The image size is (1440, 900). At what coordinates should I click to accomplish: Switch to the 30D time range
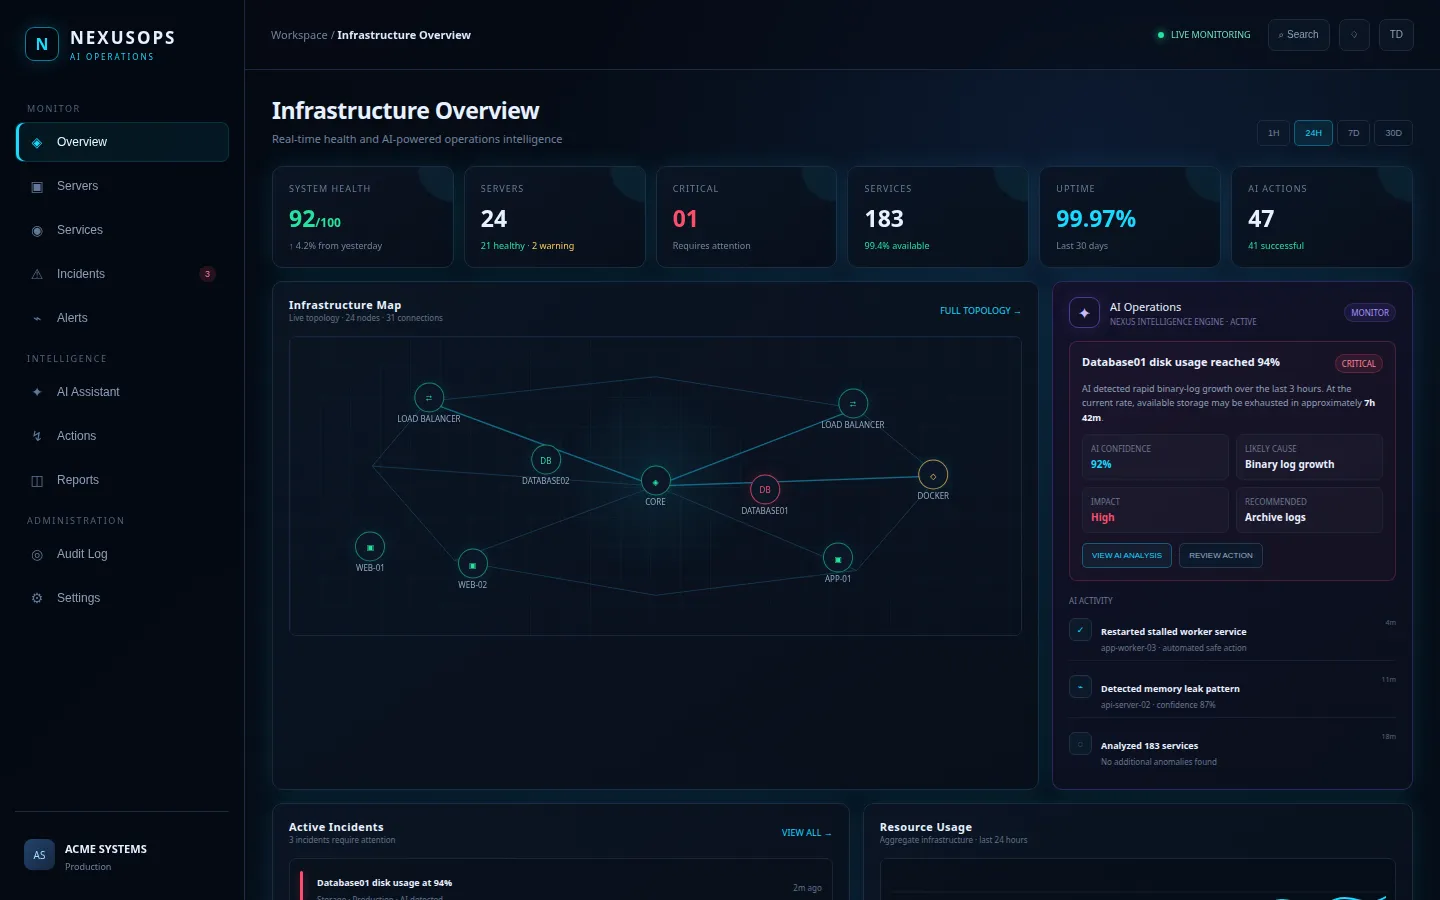point(1393,133)
